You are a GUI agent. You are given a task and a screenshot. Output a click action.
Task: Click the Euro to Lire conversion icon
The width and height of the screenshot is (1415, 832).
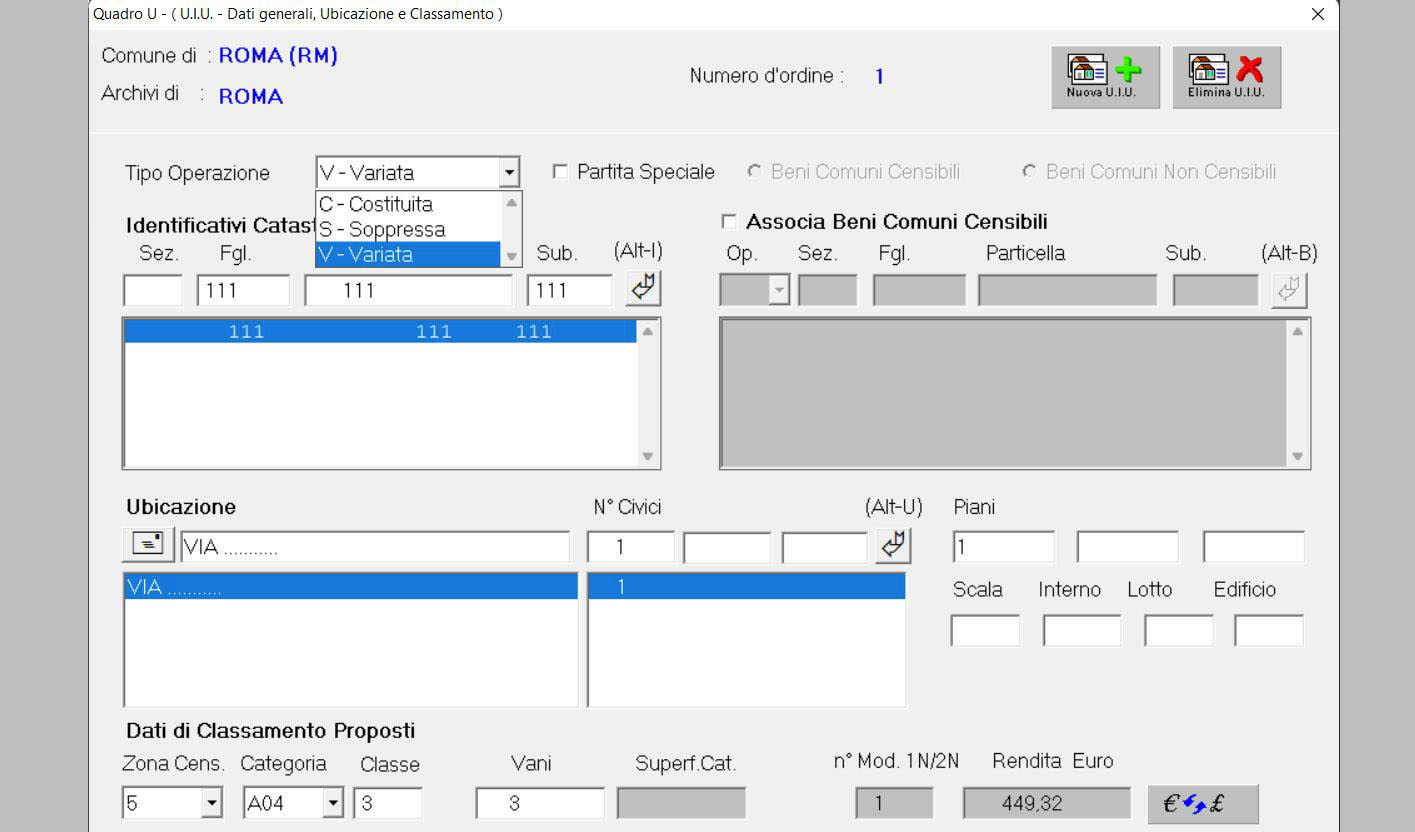[1202, 804]
